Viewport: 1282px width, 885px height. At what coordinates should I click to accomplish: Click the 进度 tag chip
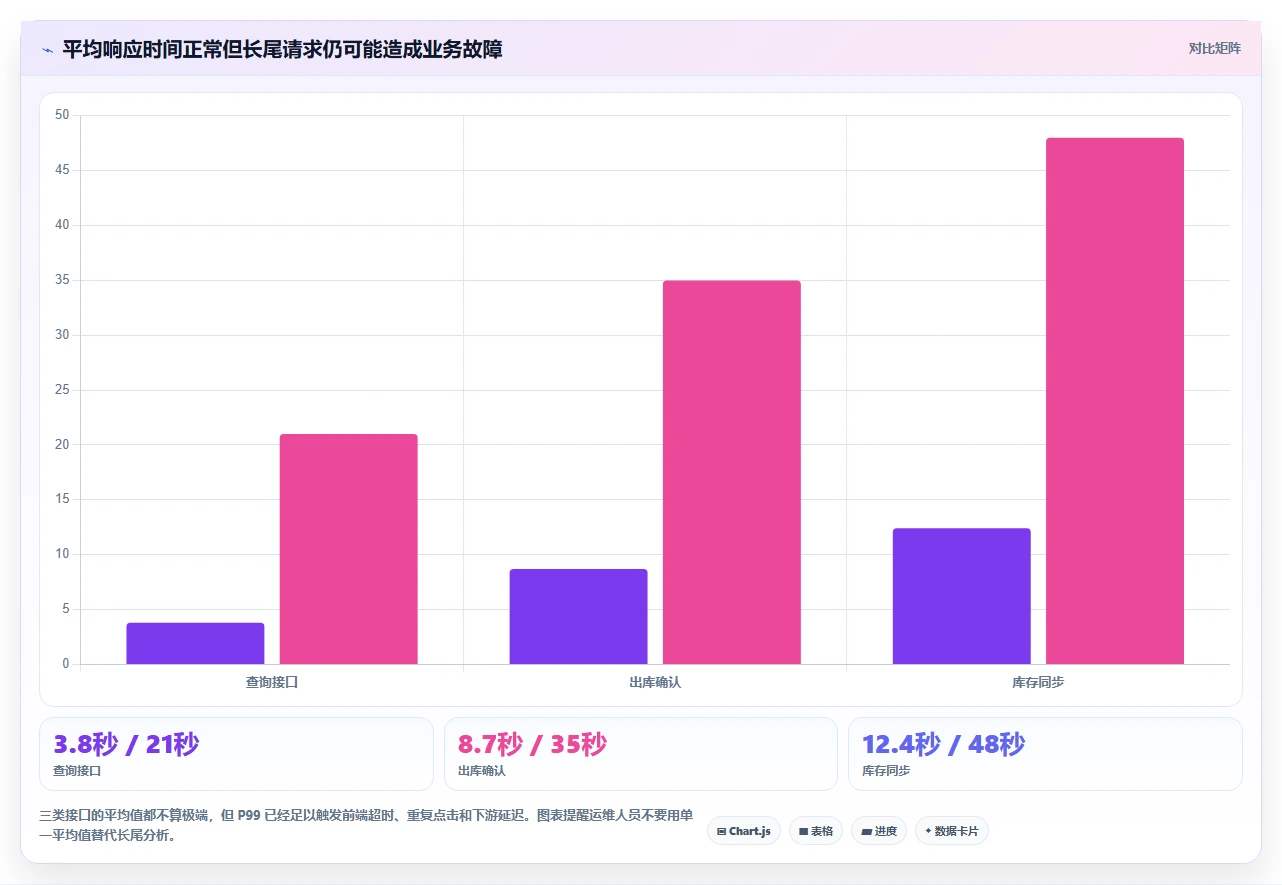879,831
